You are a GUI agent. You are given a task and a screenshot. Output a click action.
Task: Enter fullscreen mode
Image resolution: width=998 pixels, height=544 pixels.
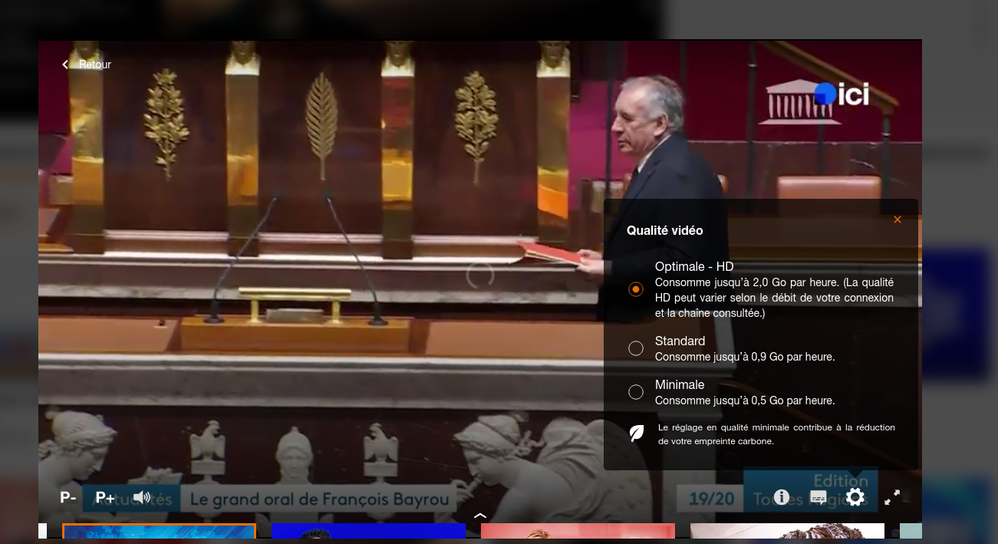tap(892, 498)
